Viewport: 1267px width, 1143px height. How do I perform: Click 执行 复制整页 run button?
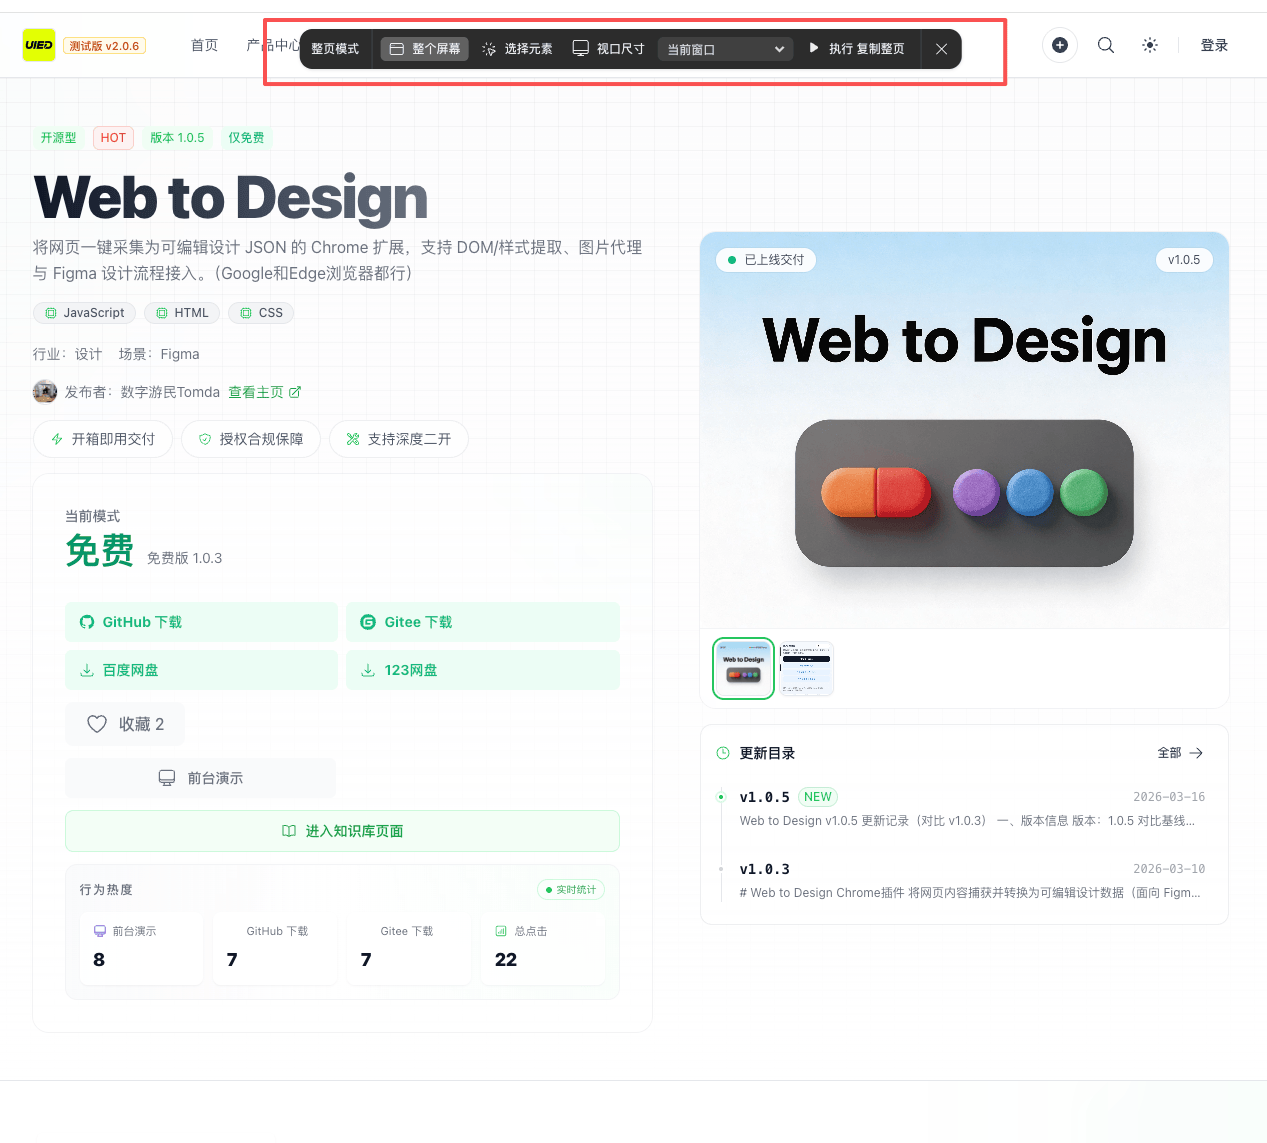857,49
